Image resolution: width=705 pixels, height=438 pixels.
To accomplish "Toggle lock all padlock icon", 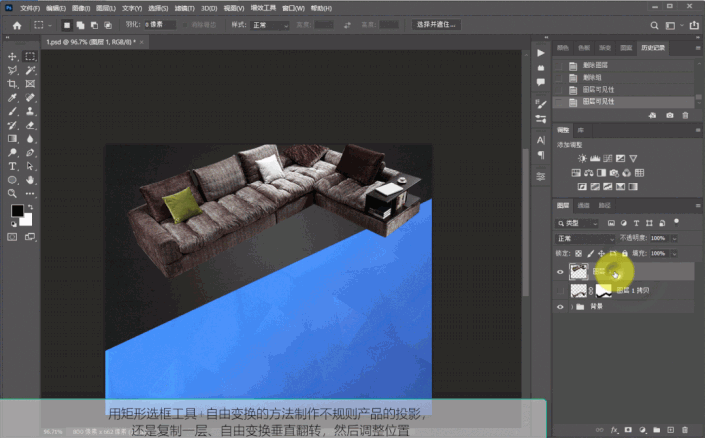I will pos(625,254).
